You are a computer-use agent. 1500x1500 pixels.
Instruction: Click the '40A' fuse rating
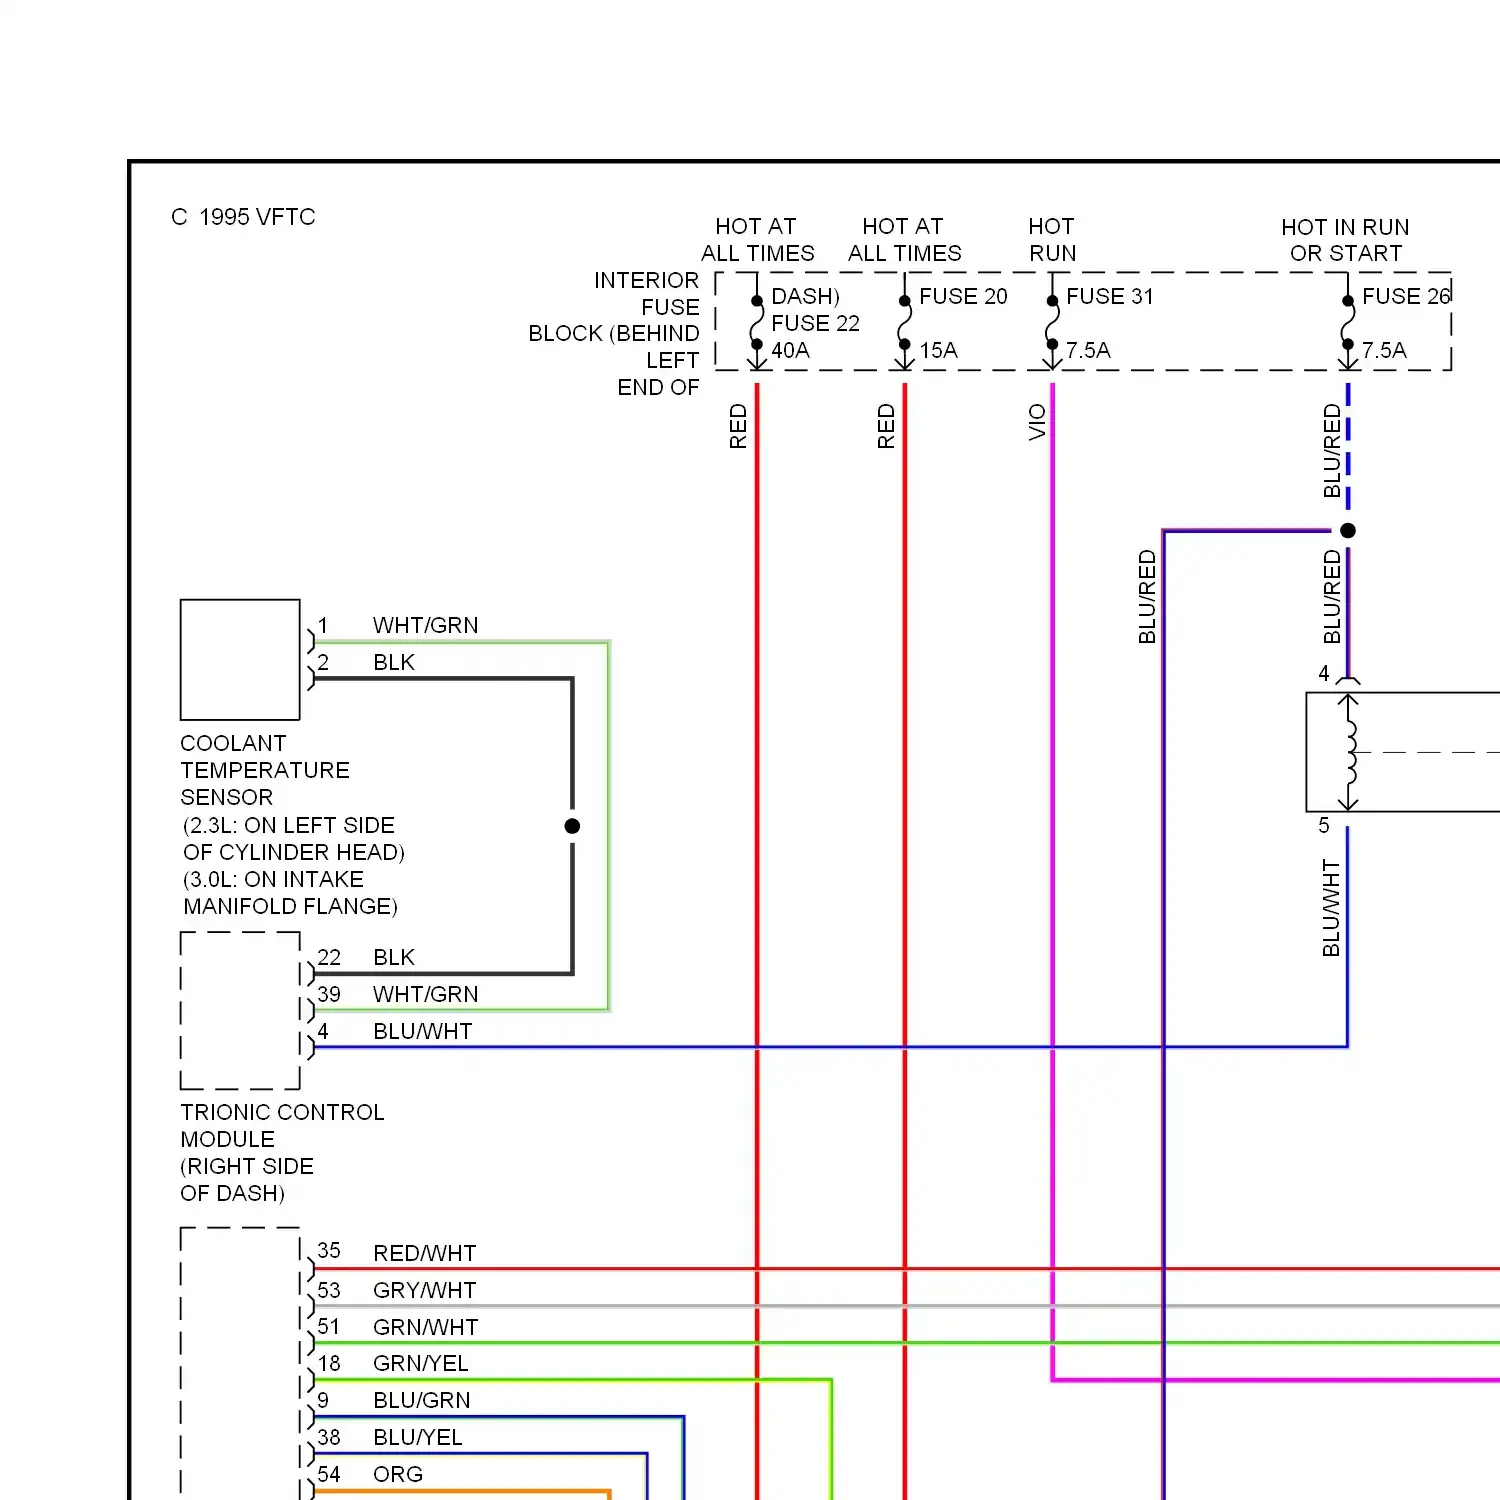coord(790,350)
